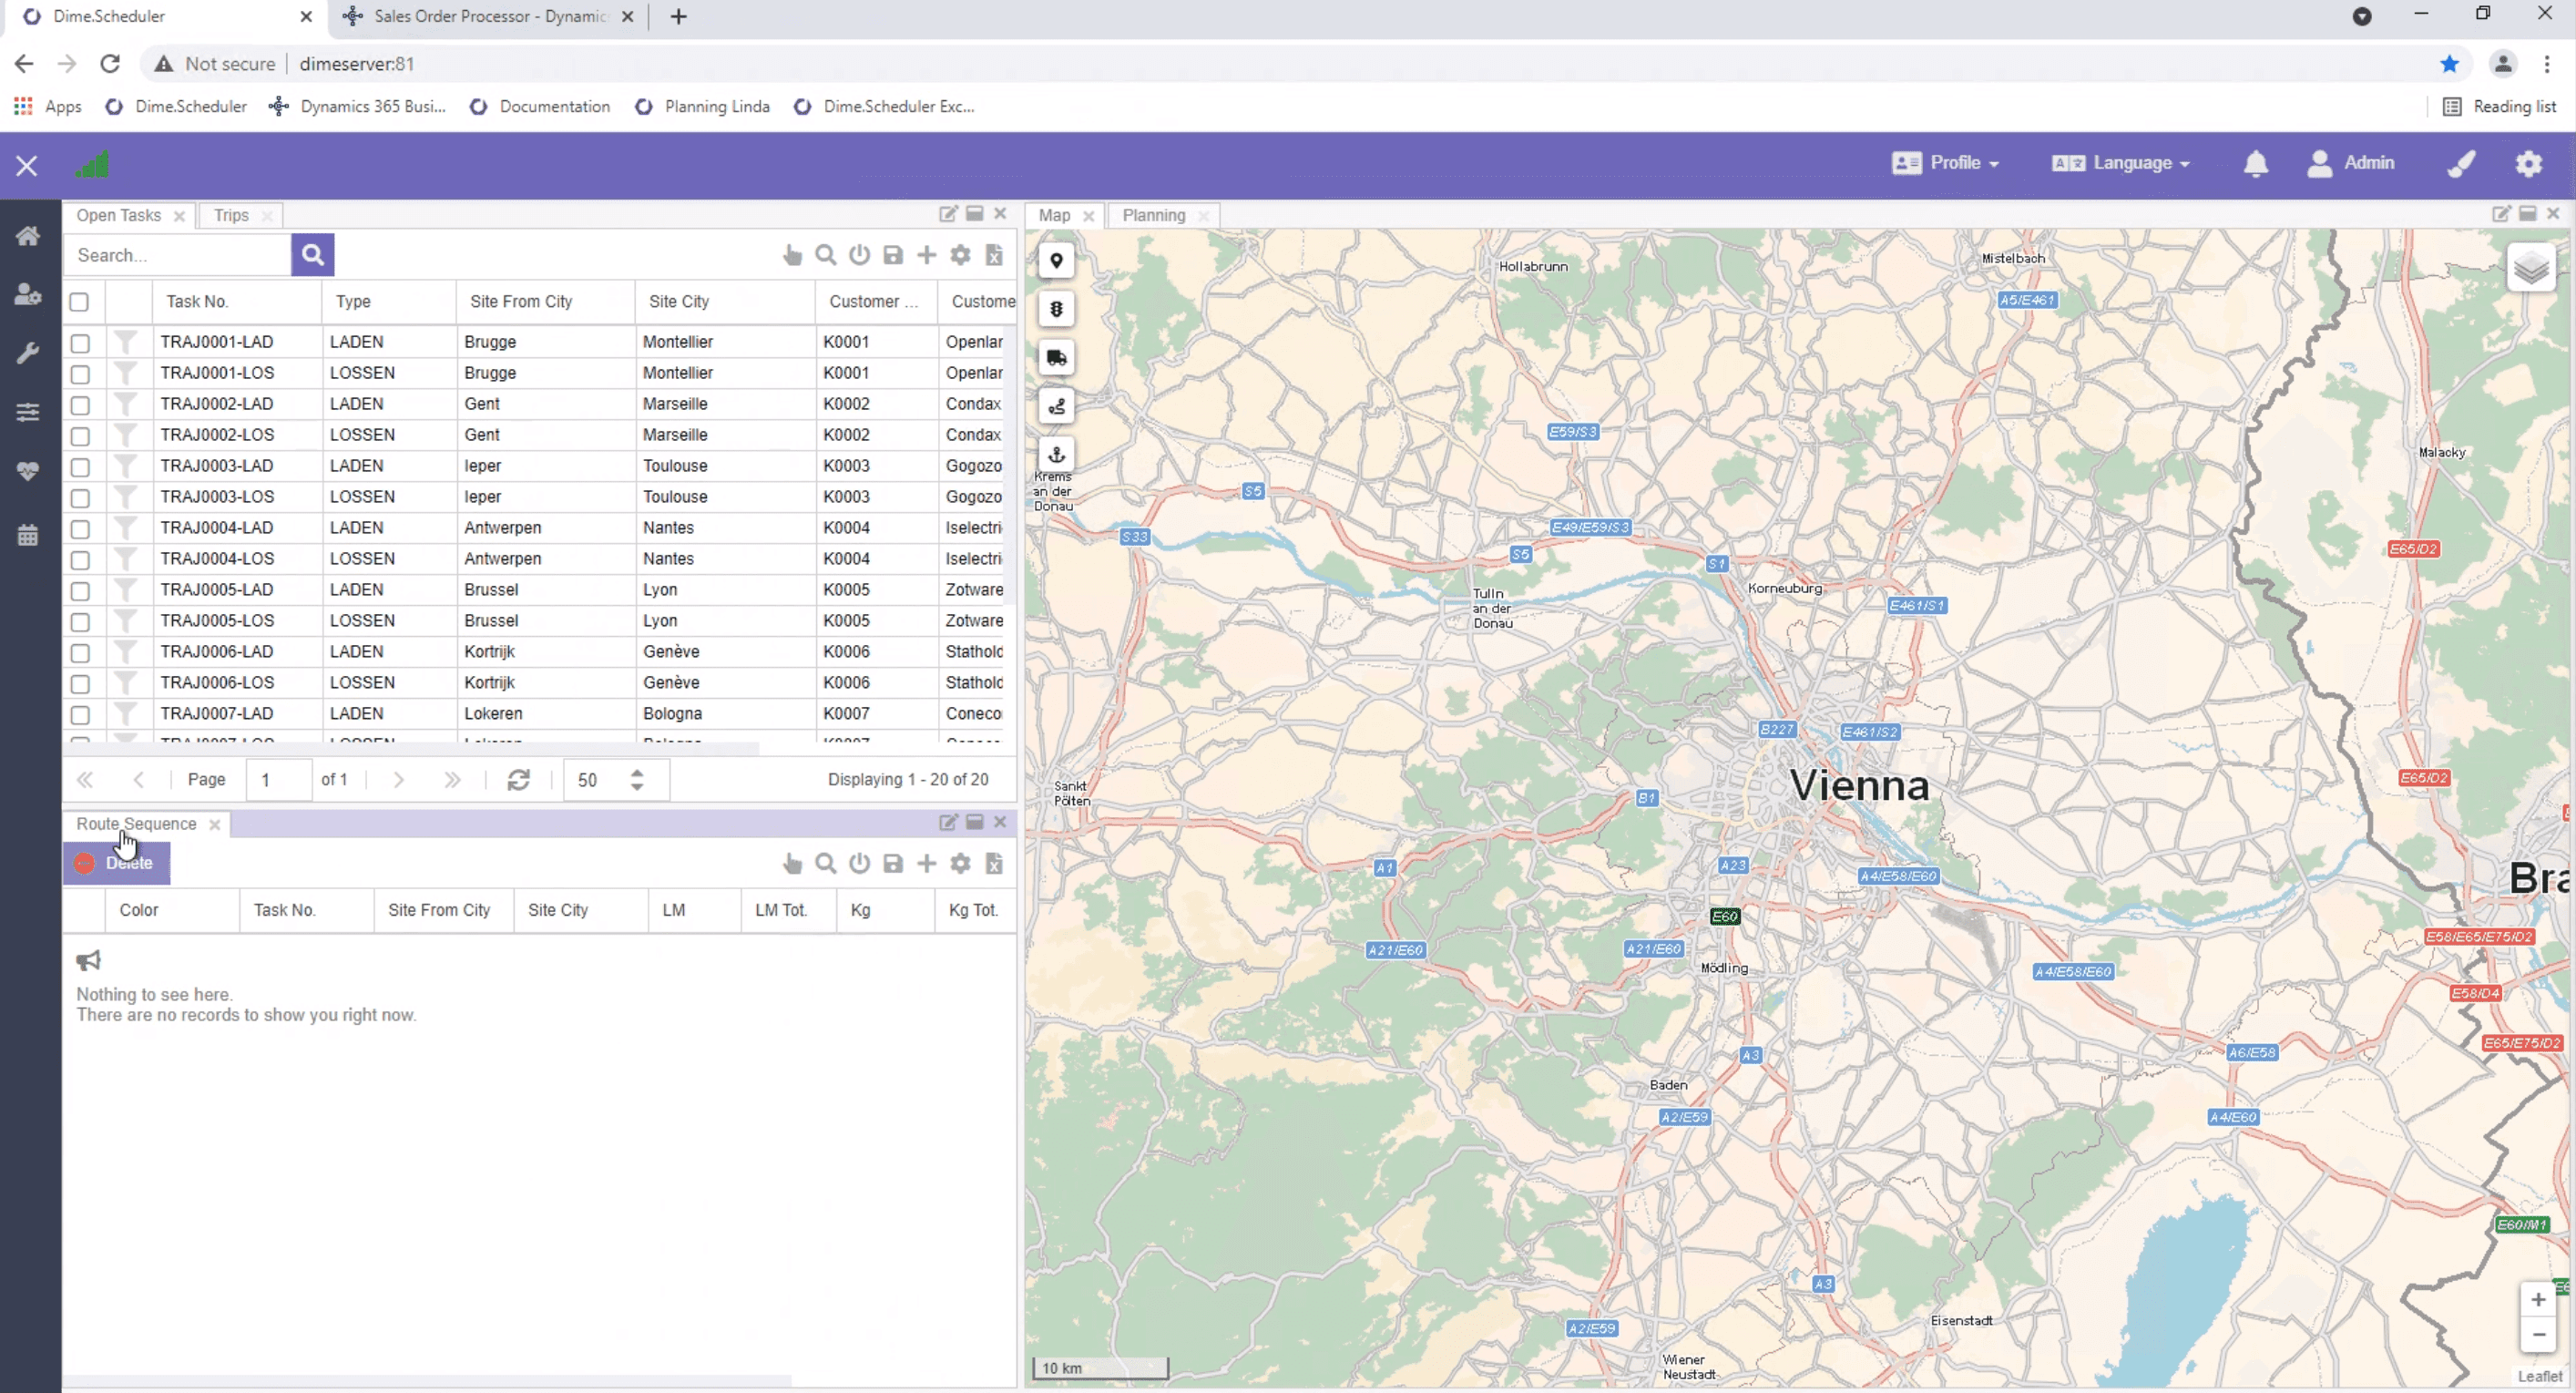This screenshot has height=1393, width=2576.
Task: Tick the header checkbox to select all tasks
Action: (x=80, y=302)
